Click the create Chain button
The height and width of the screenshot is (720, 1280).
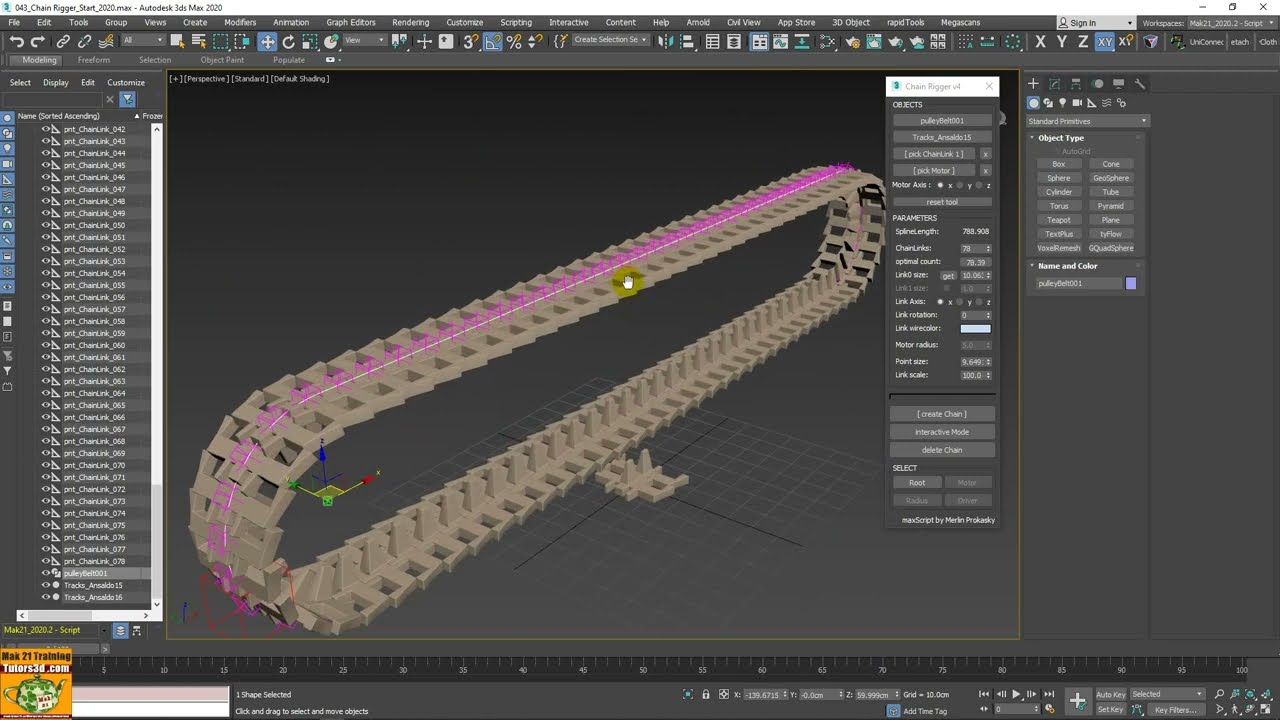942,414
